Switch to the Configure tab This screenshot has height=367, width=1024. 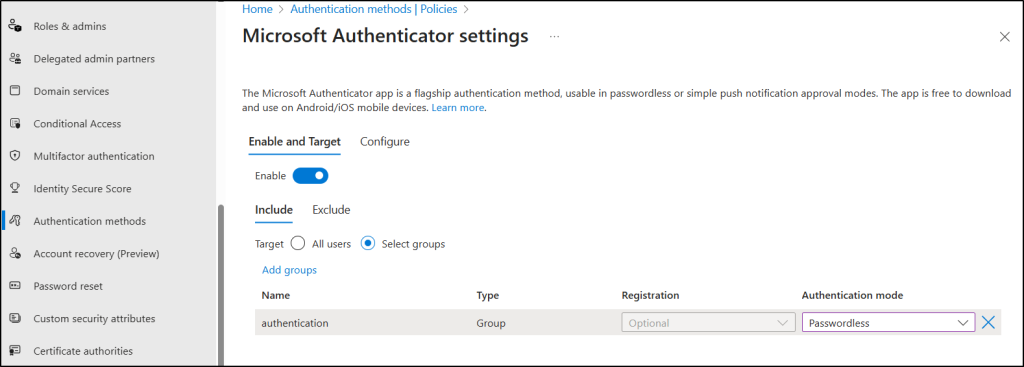pyautogui.click(x=385, y=141)
